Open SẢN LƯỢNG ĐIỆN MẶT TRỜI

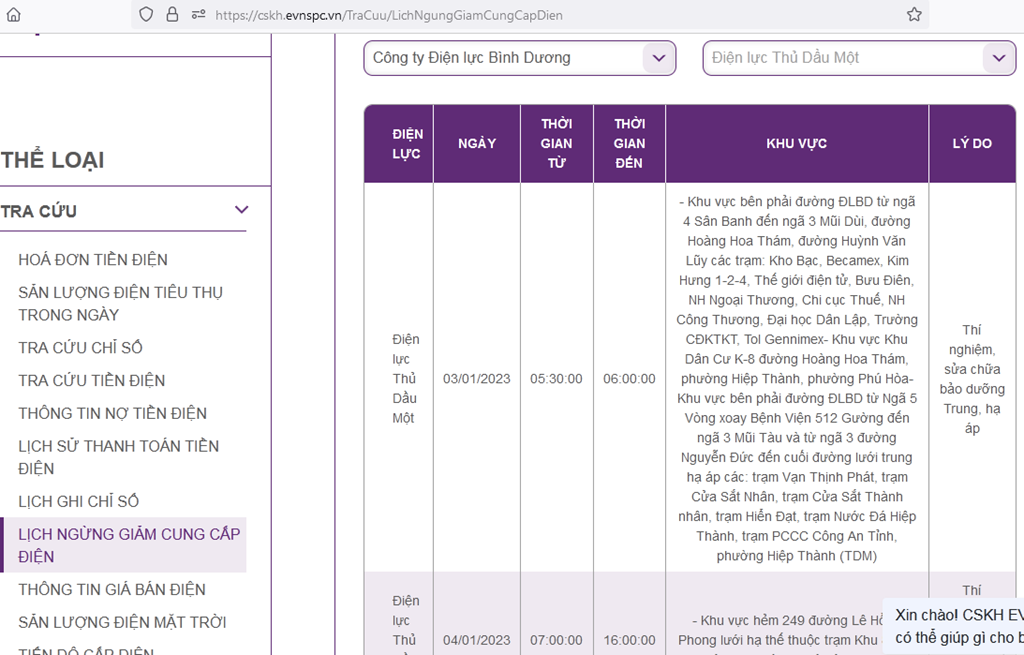[x=122, y=622]
